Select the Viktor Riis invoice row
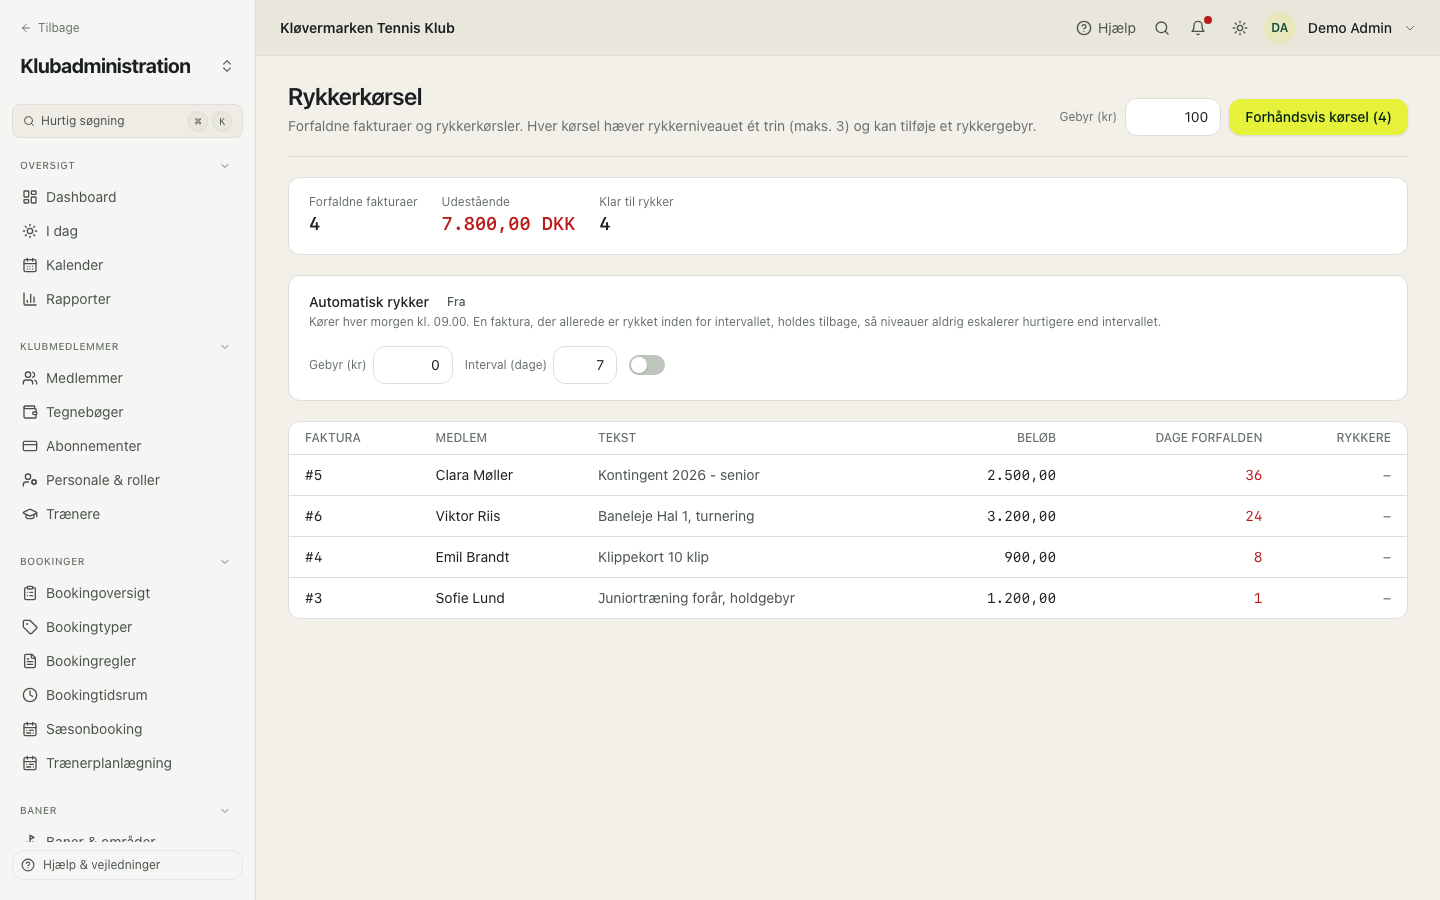 848,516
